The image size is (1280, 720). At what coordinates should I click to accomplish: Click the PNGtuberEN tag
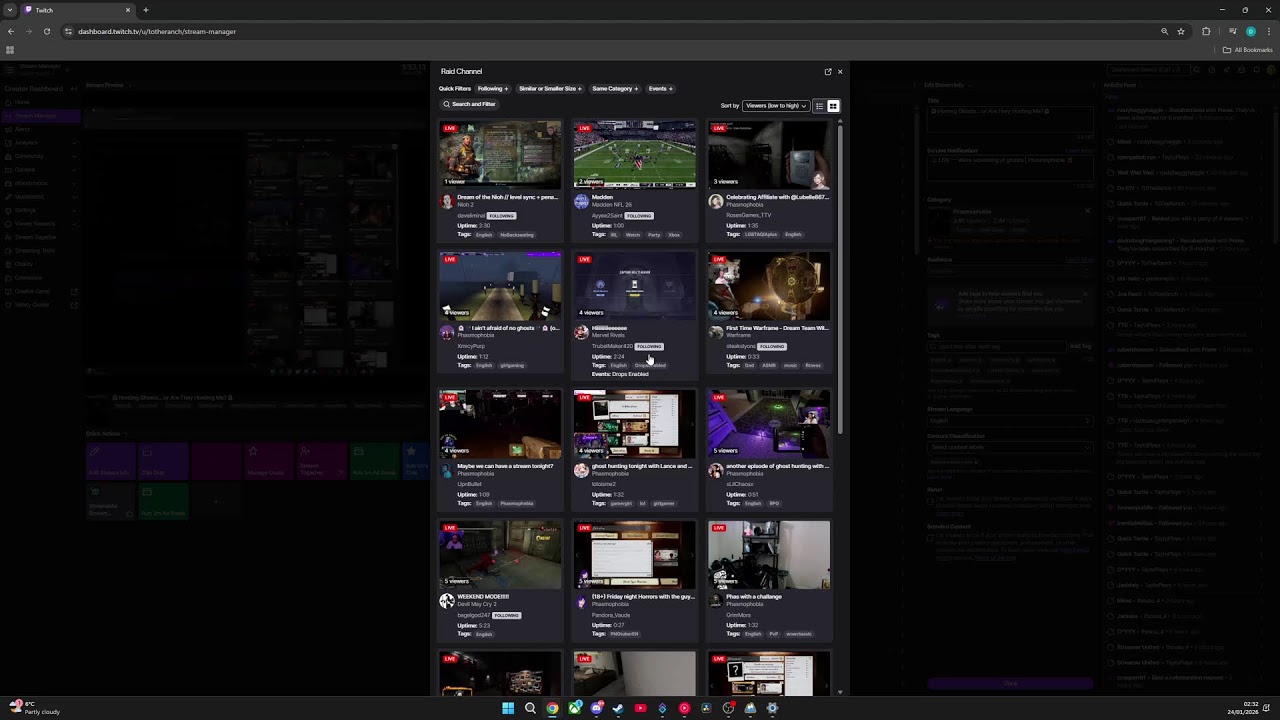click(624, 634)
